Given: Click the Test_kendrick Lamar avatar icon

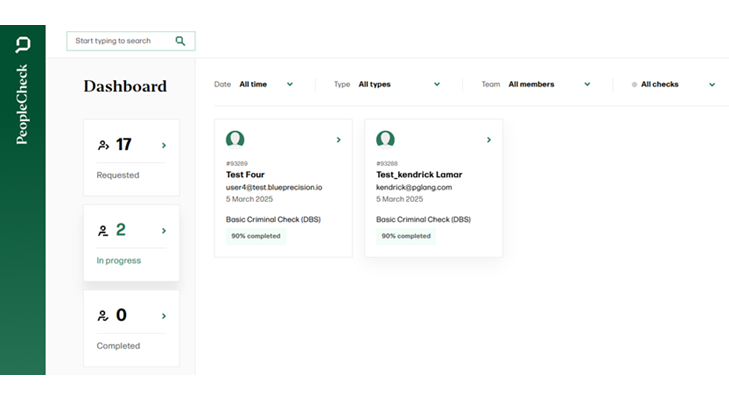Looking at the screenshot, I should point(385,139).
